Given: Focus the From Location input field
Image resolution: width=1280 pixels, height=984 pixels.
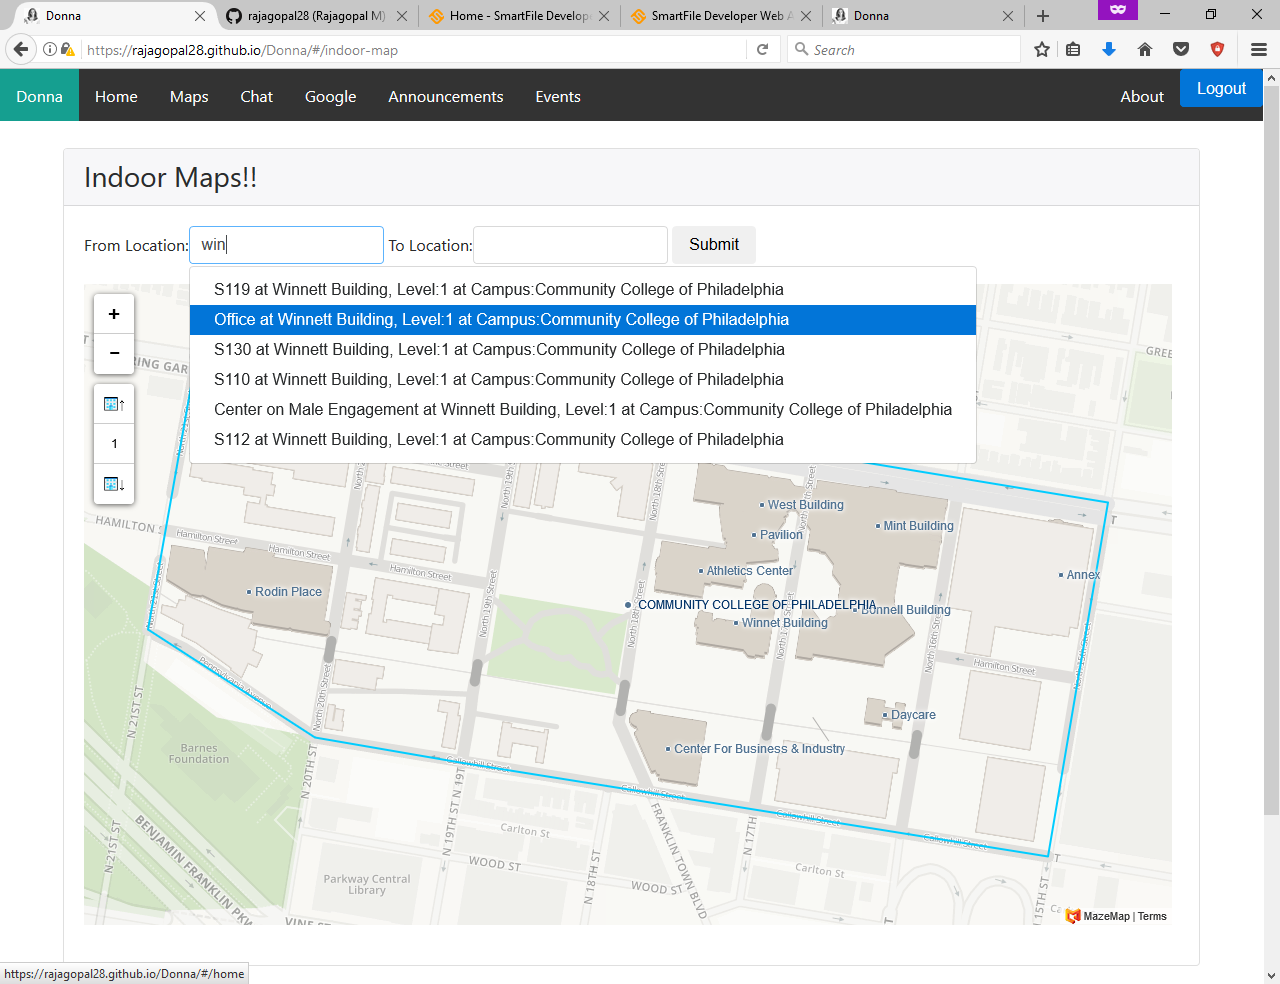Looking at the screenshot, I should tap(286, 245).
